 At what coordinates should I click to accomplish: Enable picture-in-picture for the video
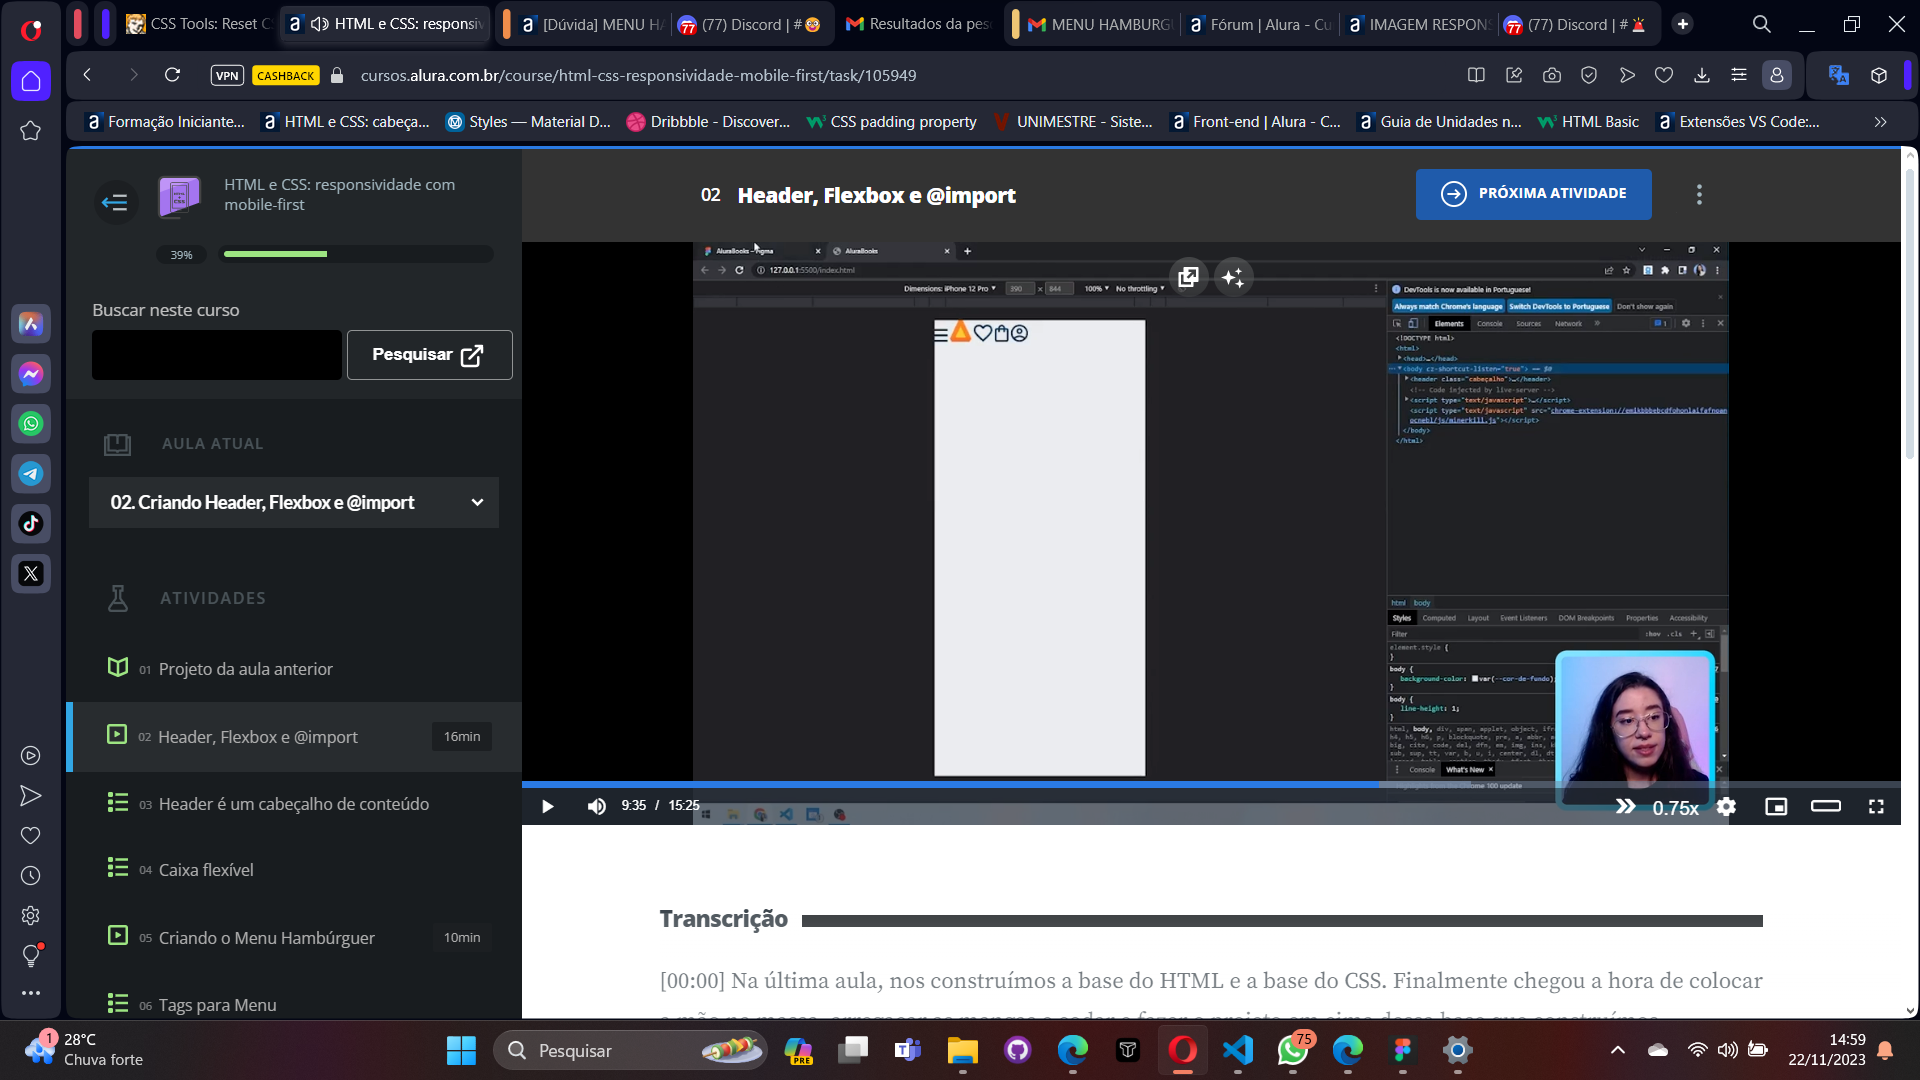coord(1776,806)
